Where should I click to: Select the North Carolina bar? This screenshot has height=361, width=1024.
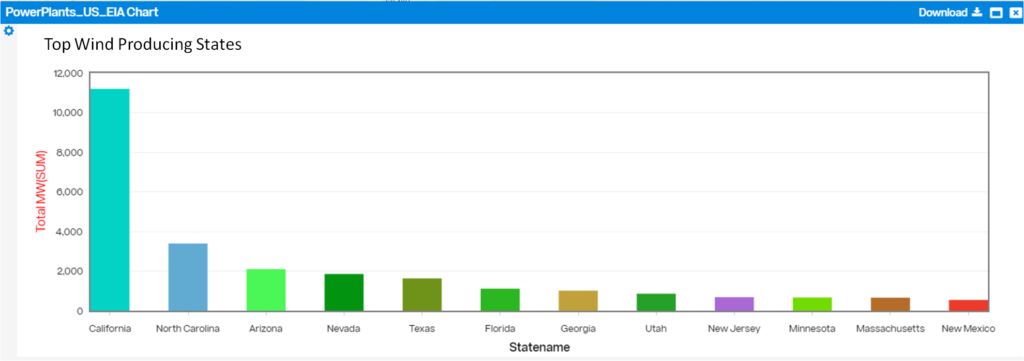[188, 277]
